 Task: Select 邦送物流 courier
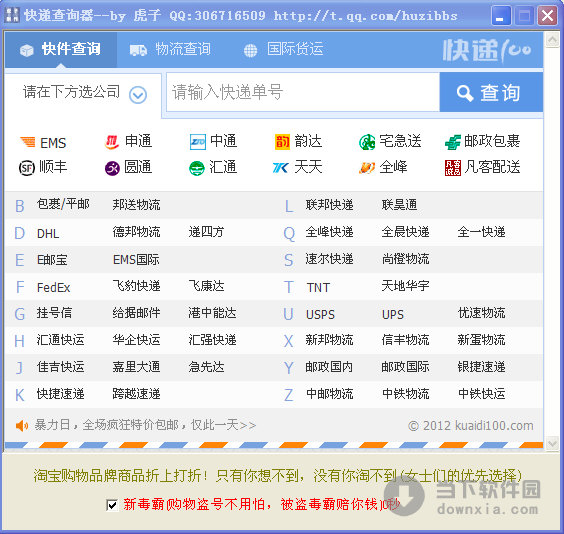[x=136, y=205]
